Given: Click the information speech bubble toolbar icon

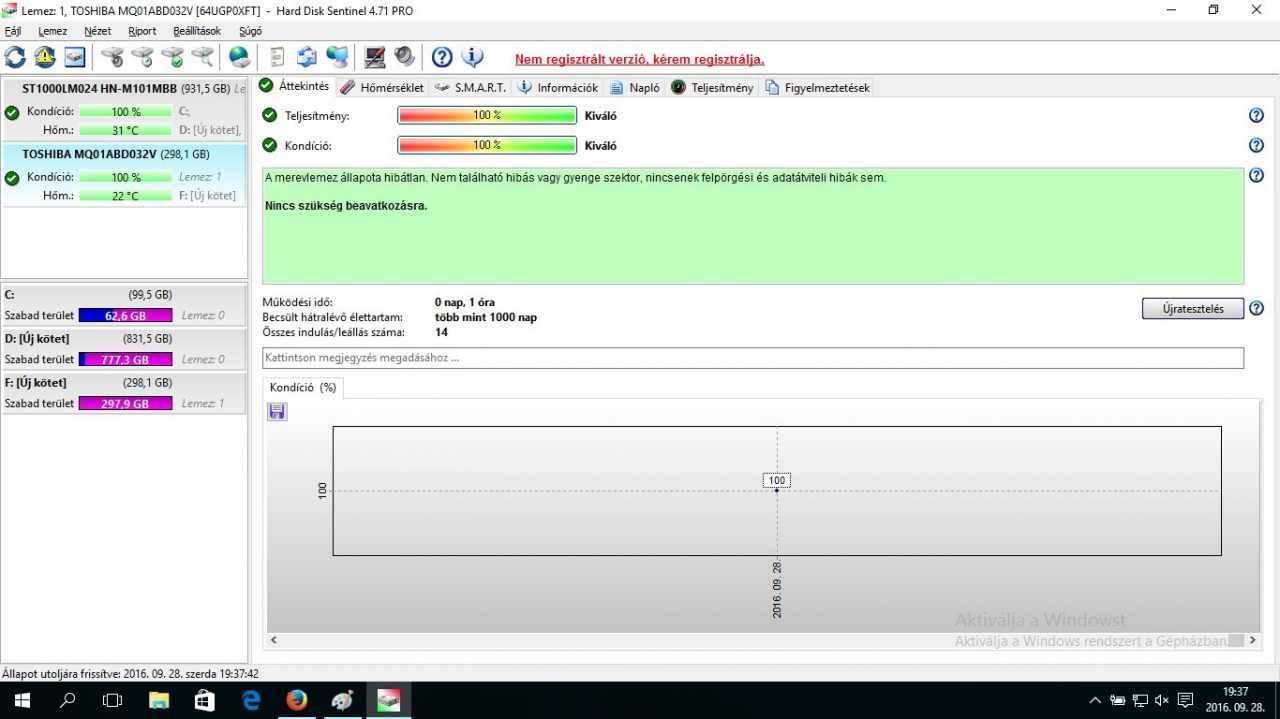Looking at the screenshot, I should point(472,57).
